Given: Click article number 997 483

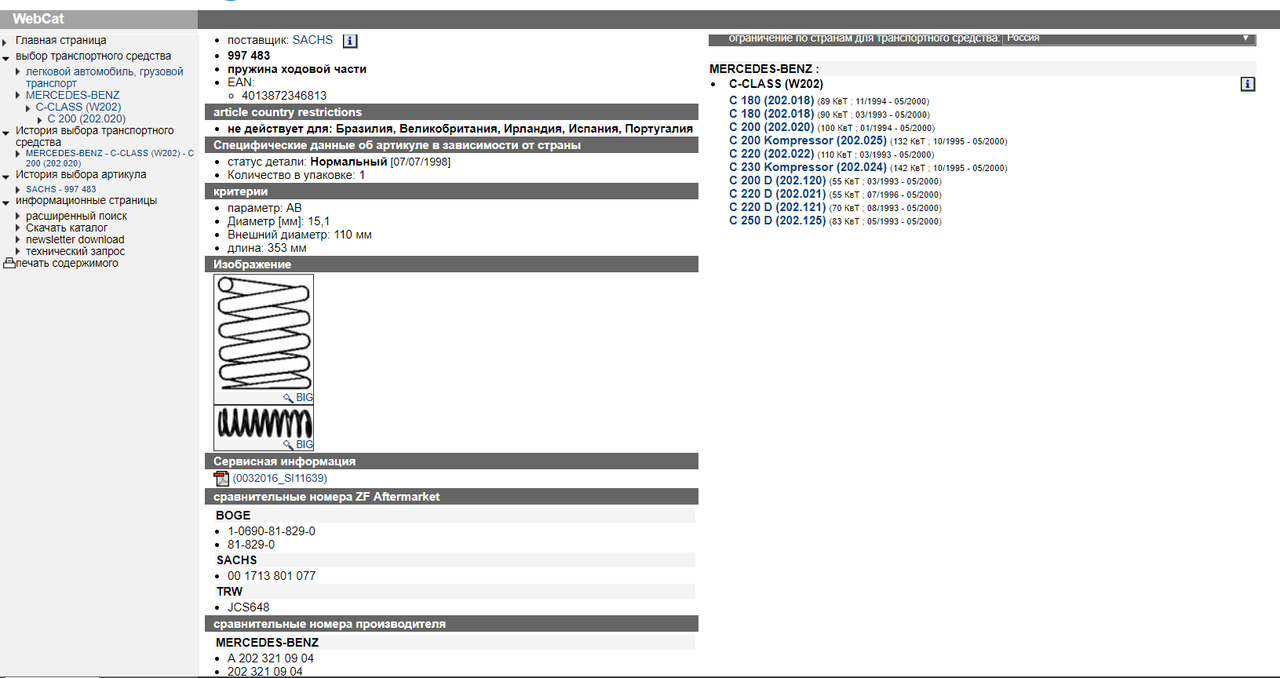Looking at the screenshot, I should (249, 56).
